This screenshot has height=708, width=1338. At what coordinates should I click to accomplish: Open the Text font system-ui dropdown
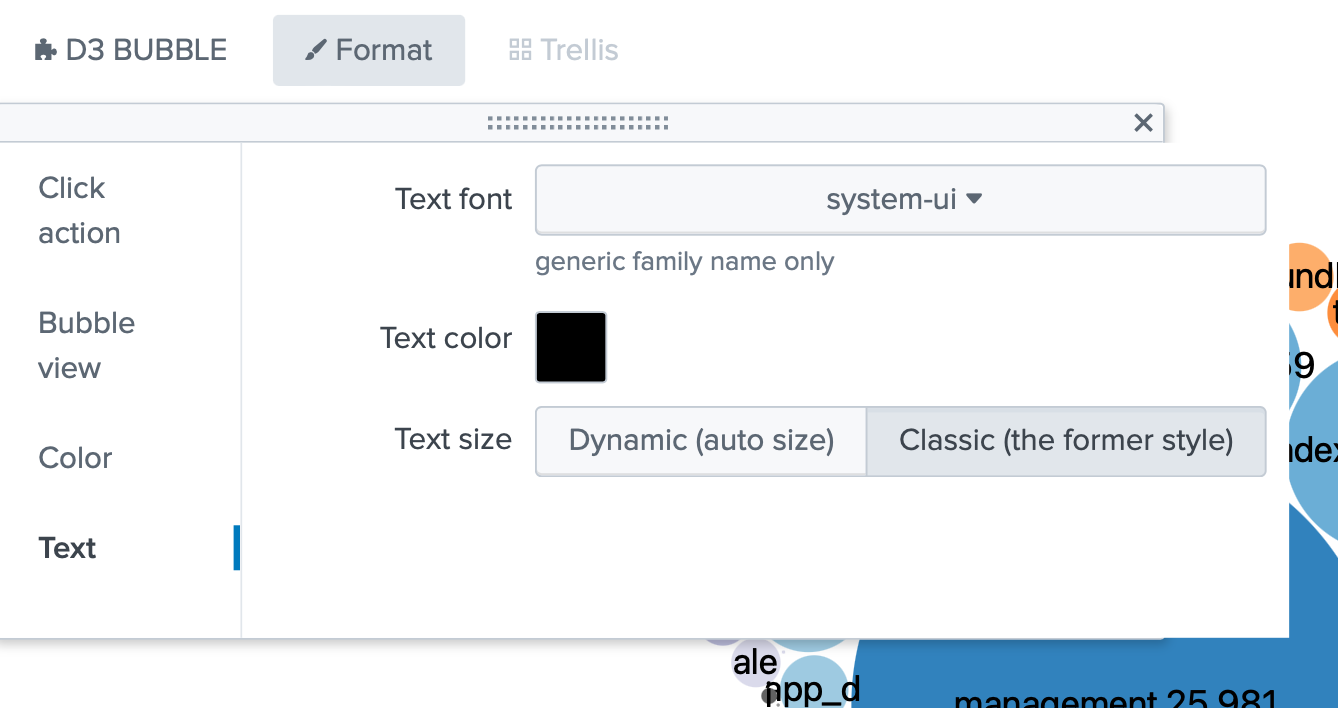point(900,200)
